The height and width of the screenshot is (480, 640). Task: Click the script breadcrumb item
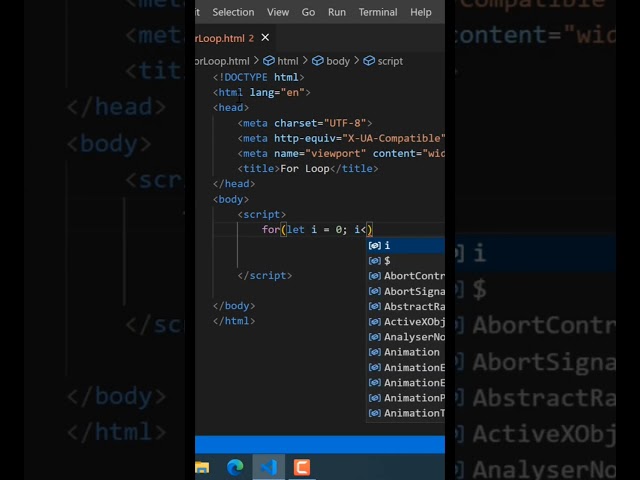[390, 61]
